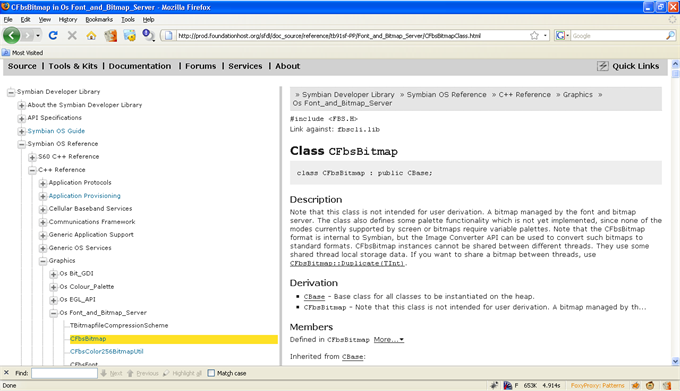680x391 pixels.
Task: Reload the page with the refresh icon
Action: pyautogui.click(x=53, y=36)
